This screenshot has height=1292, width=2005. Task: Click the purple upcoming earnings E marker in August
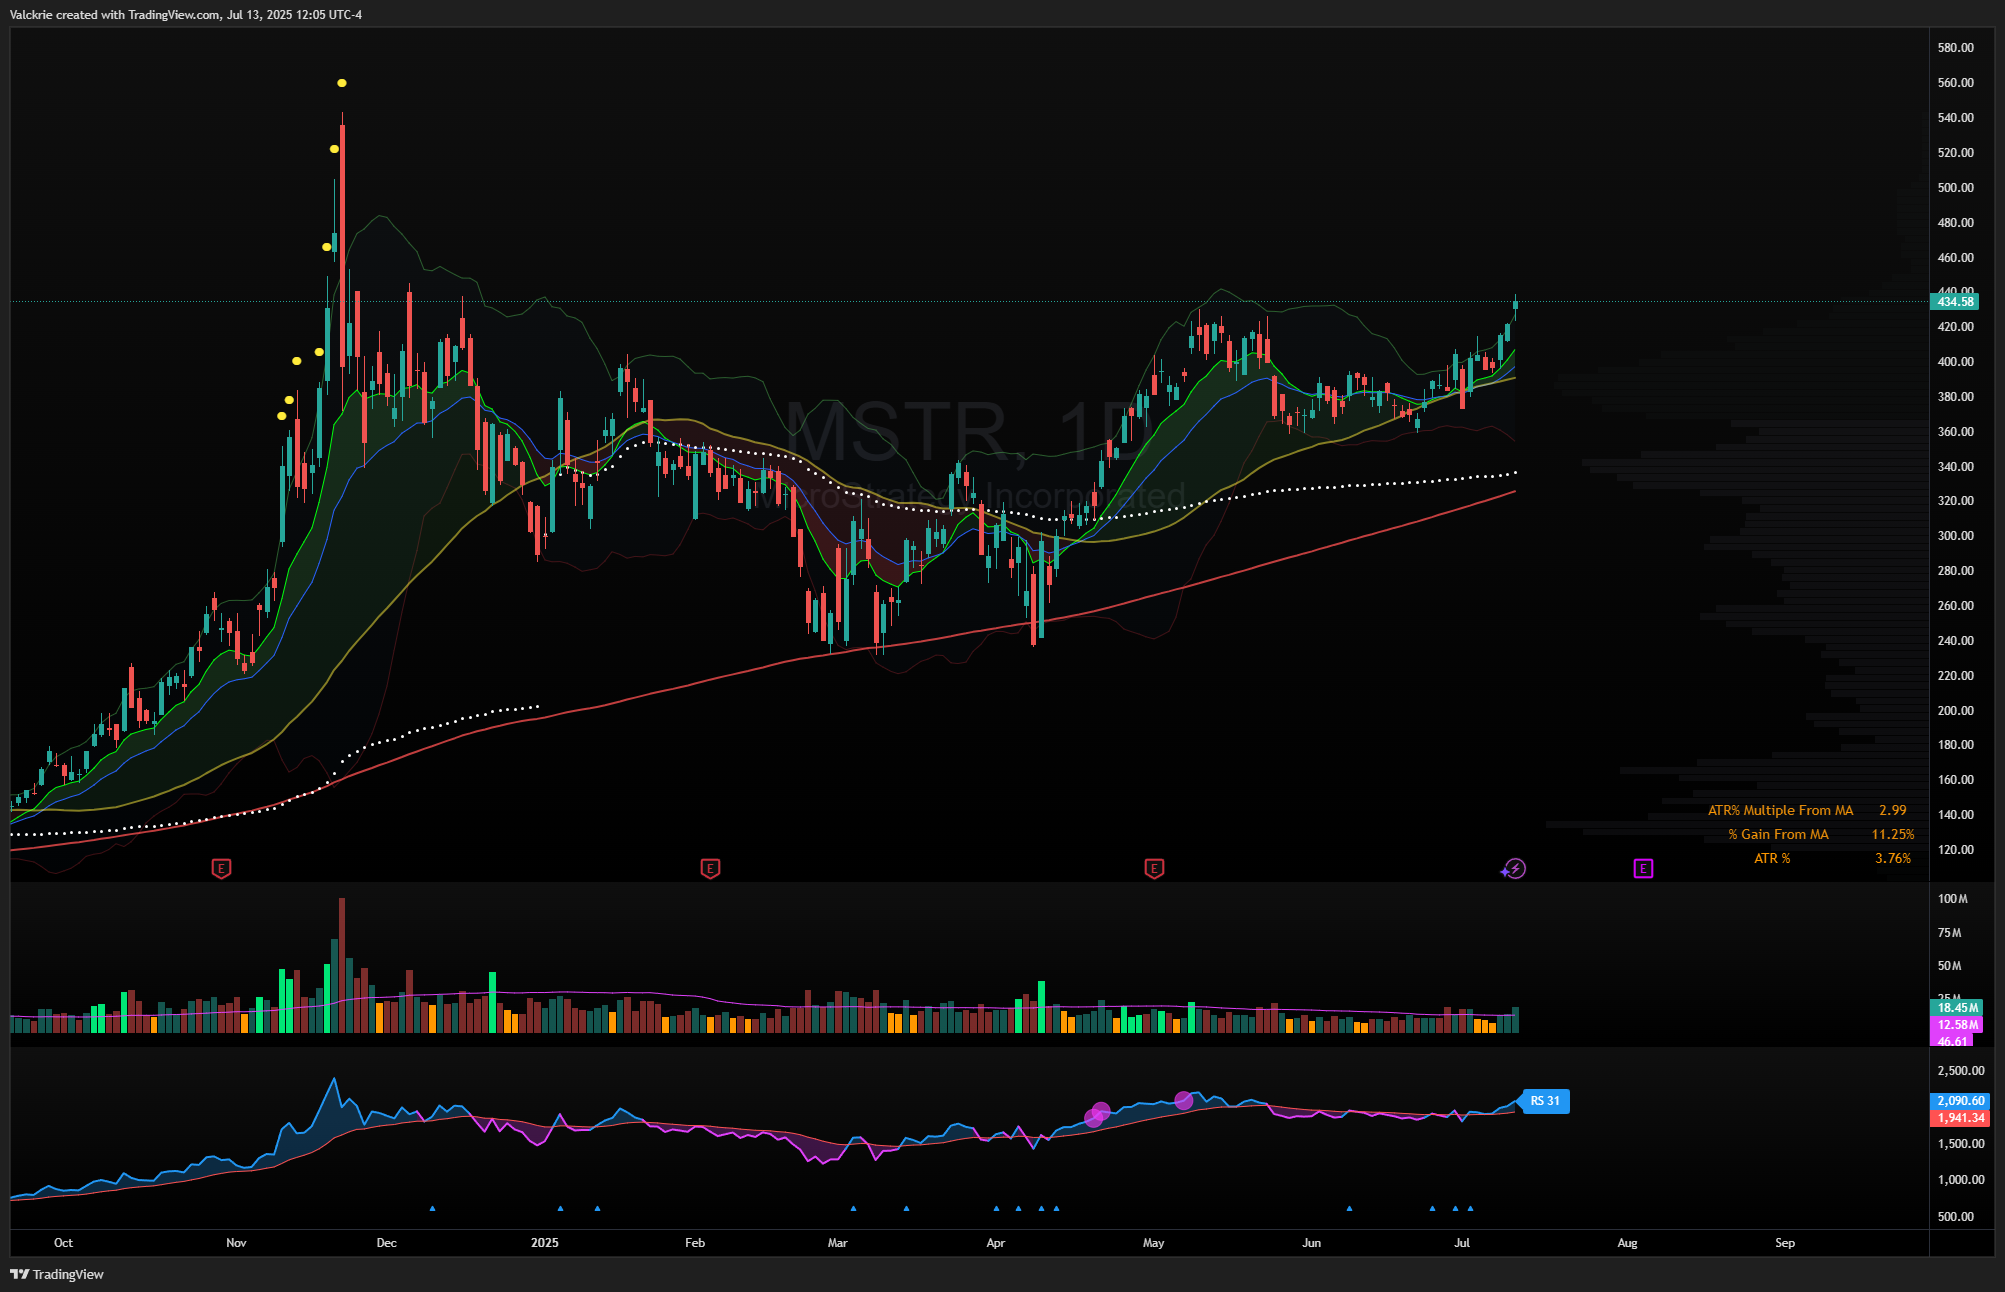1643,868
